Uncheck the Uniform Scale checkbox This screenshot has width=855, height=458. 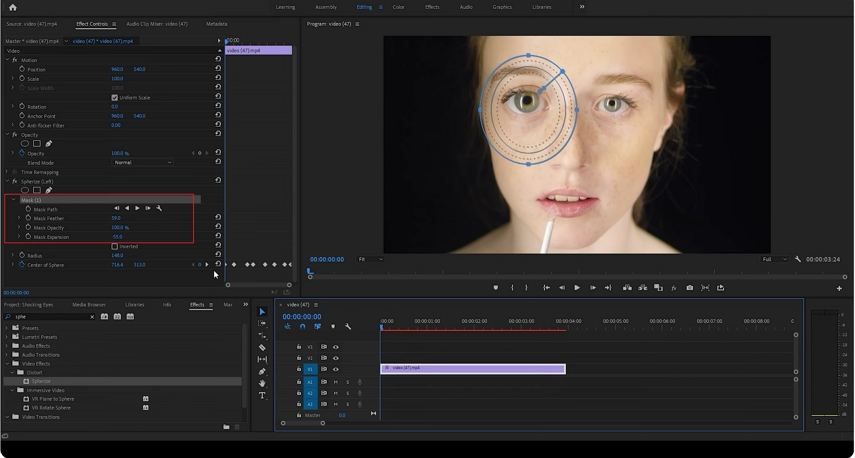[x=115, y=98]
